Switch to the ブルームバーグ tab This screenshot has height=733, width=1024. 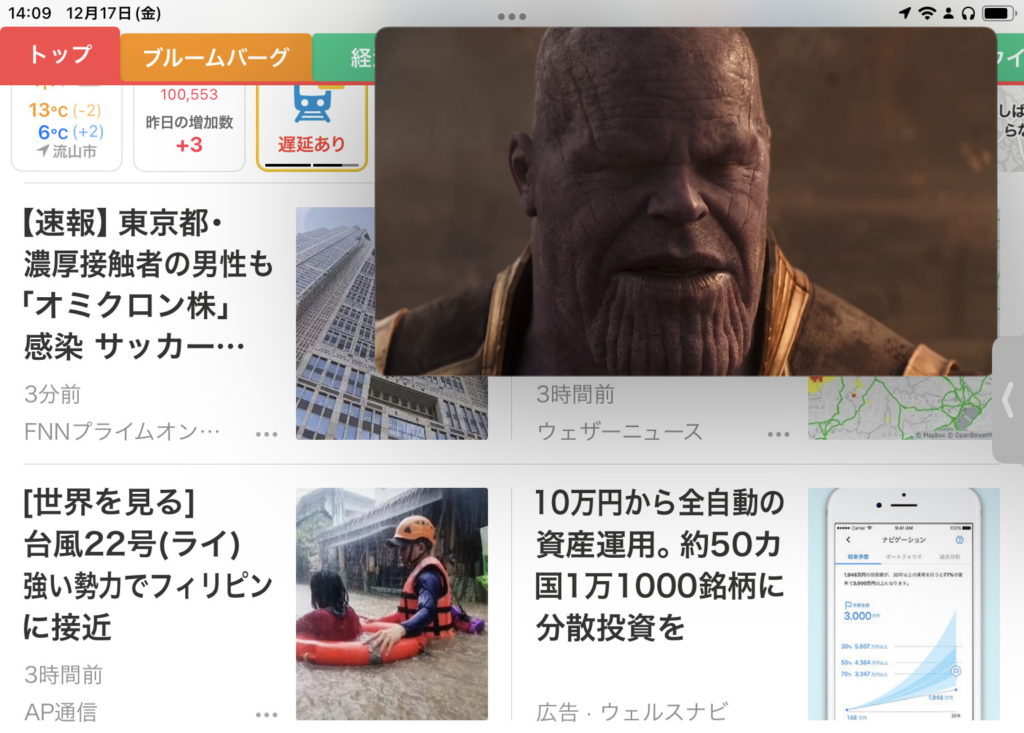tap(216, 57)
